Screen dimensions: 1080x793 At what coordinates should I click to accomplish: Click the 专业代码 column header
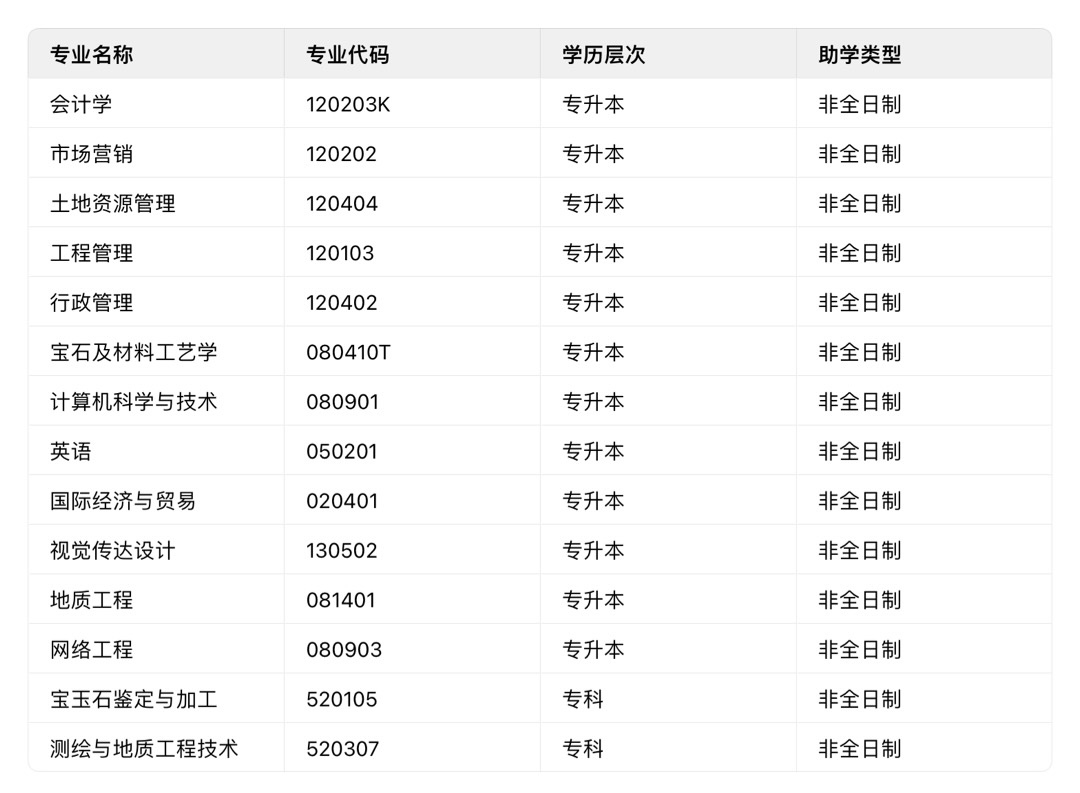pyautogui.click(x=348, y=54)
